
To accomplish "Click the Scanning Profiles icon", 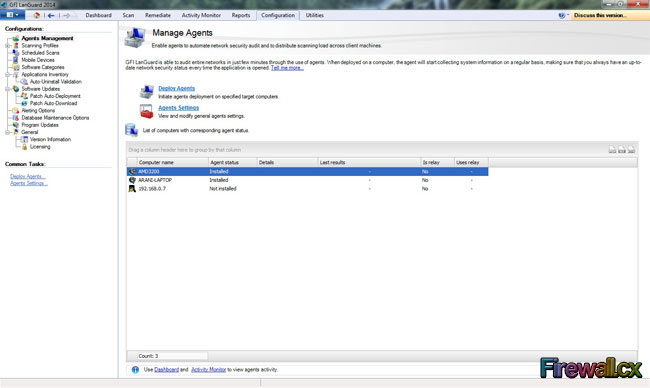I will [x=15, y=46].
